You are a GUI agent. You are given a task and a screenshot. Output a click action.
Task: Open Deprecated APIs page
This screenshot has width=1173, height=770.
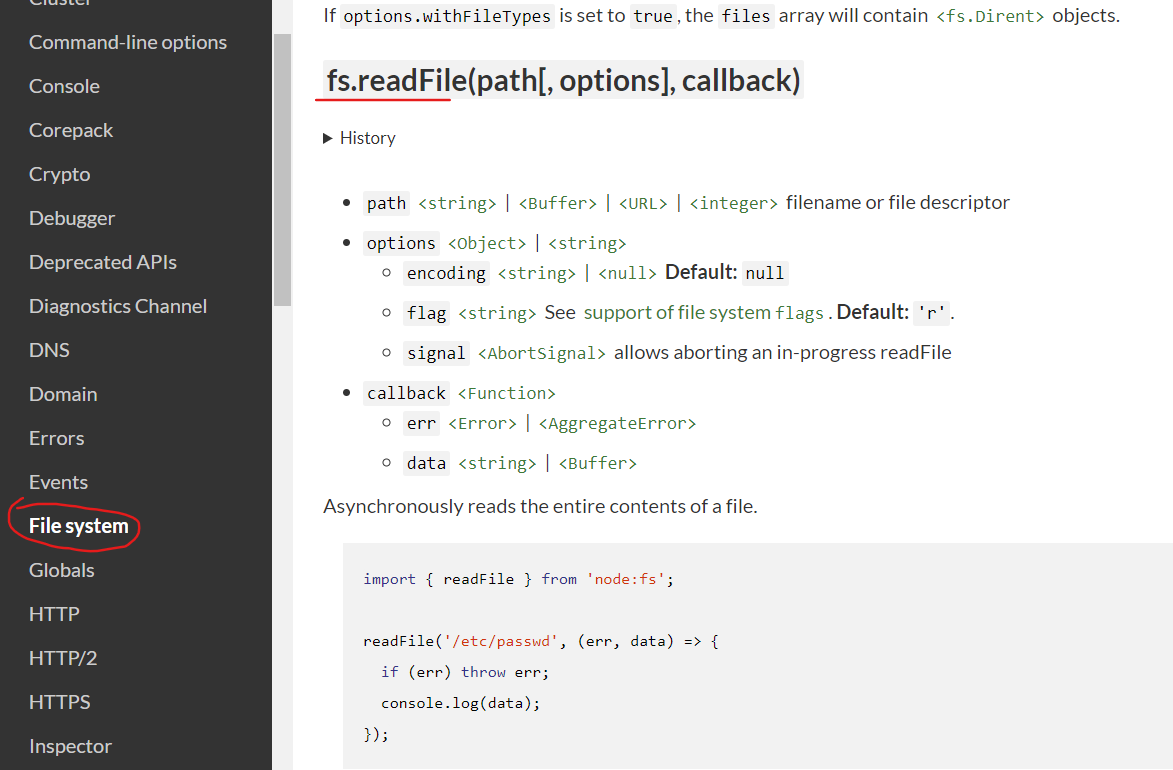click(x=103, y=263)
